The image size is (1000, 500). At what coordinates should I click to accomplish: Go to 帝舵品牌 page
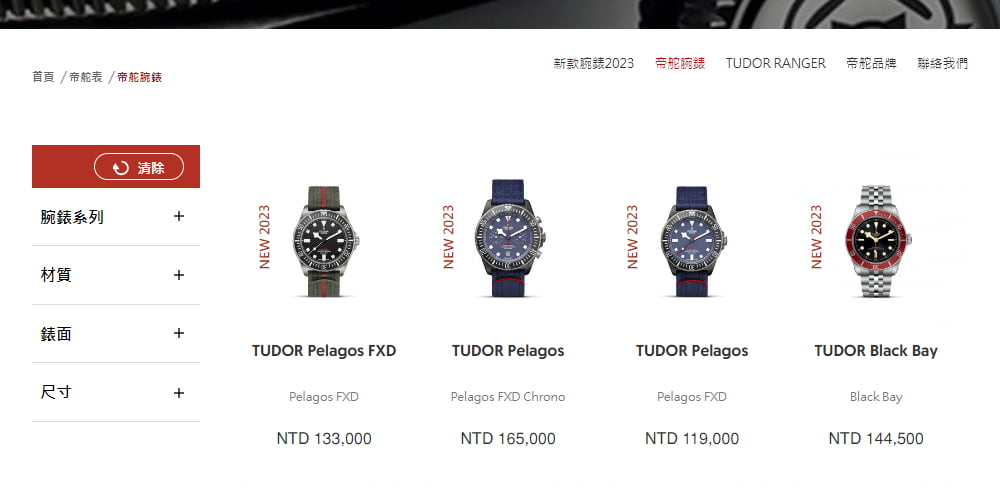click(x=871, y=63)
